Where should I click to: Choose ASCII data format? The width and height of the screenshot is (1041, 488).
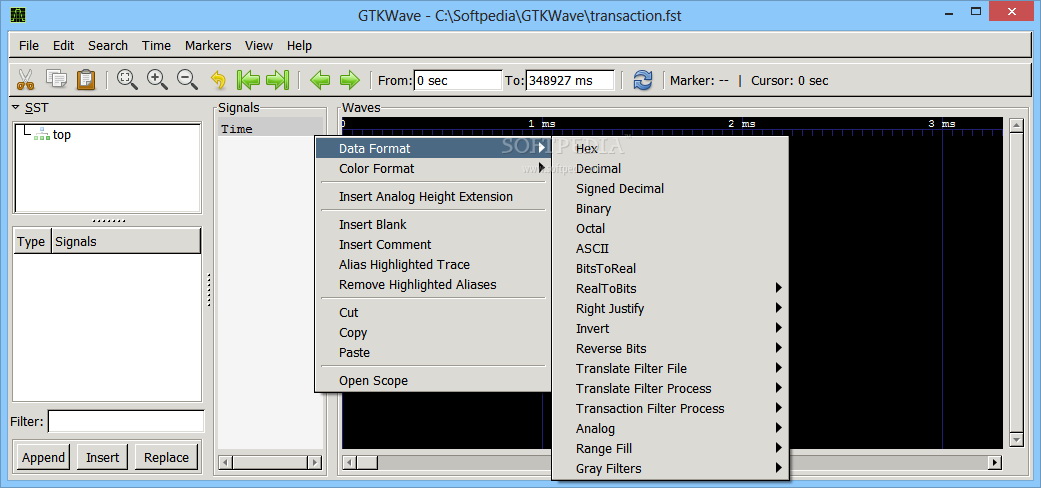click(x=670, y=248)
